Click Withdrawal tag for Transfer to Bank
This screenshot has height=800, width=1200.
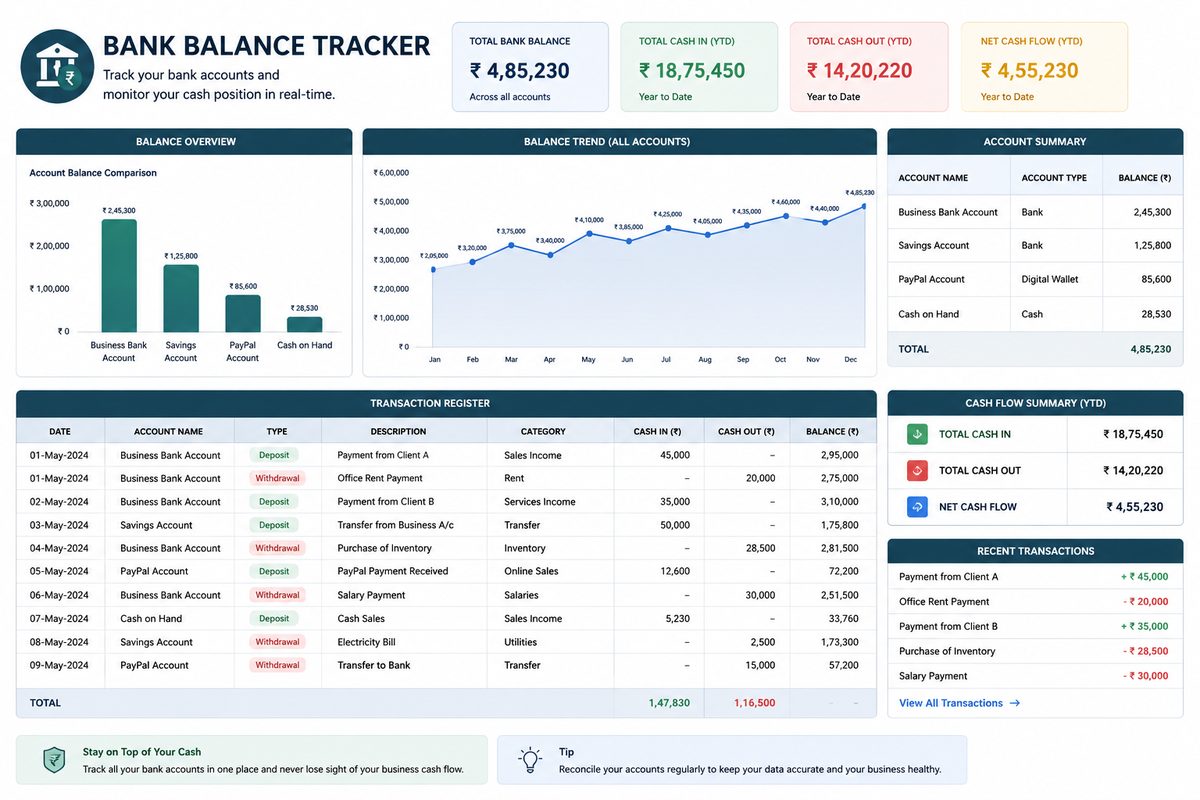(x=277, y=665)
